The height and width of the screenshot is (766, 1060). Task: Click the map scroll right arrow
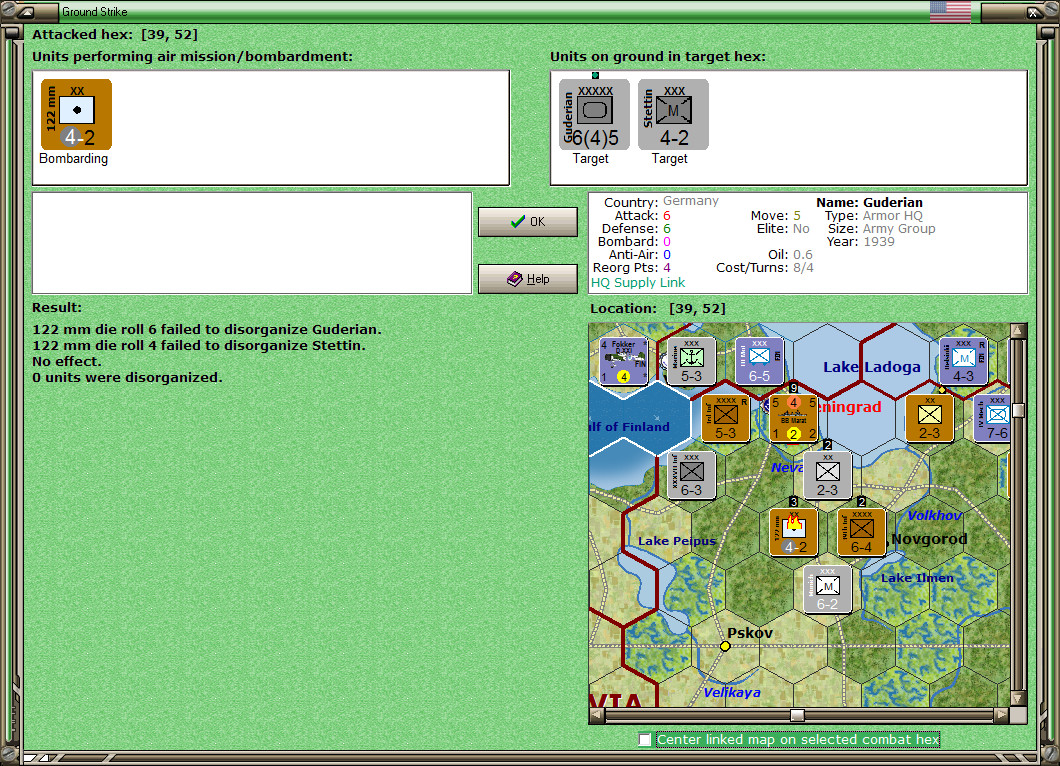(x=1002, y=715)
